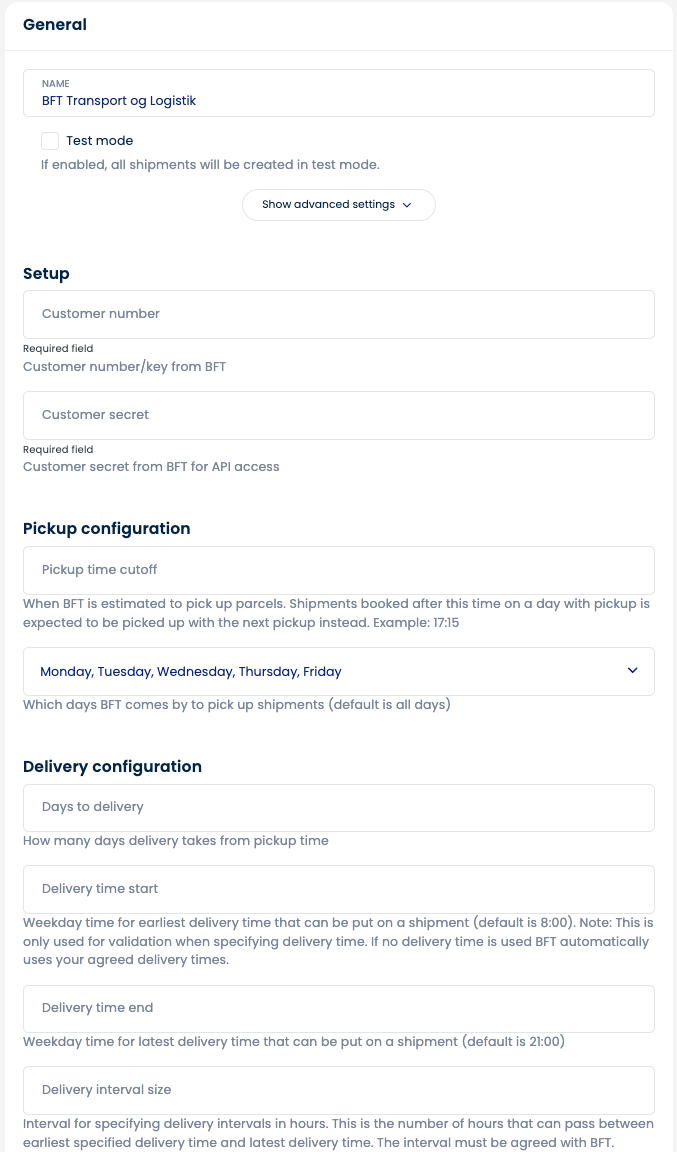Screen dimensions: 677x1152
Task: Click the Delivery time start field
Action: [338, 889]
